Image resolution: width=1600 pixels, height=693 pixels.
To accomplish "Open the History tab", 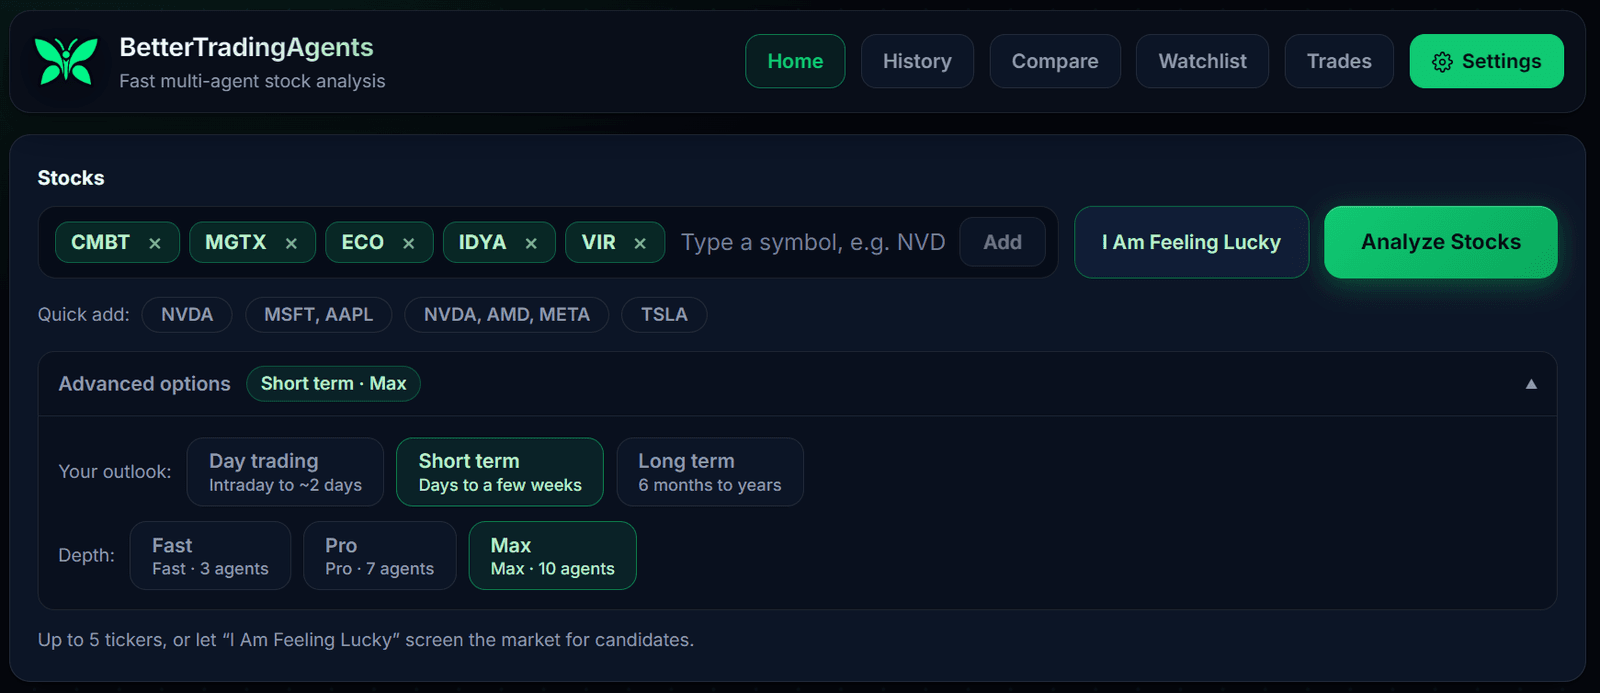I will [x=917, y=61].
